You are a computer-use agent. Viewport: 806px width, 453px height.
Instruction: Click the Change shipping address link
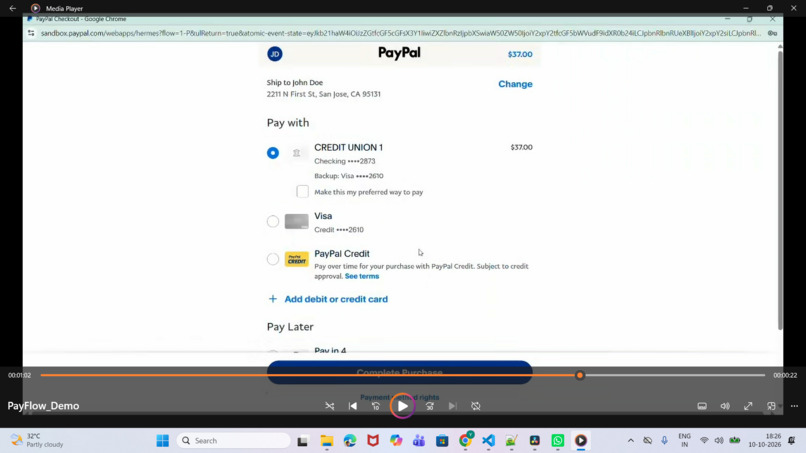click(x=515, y=84)
